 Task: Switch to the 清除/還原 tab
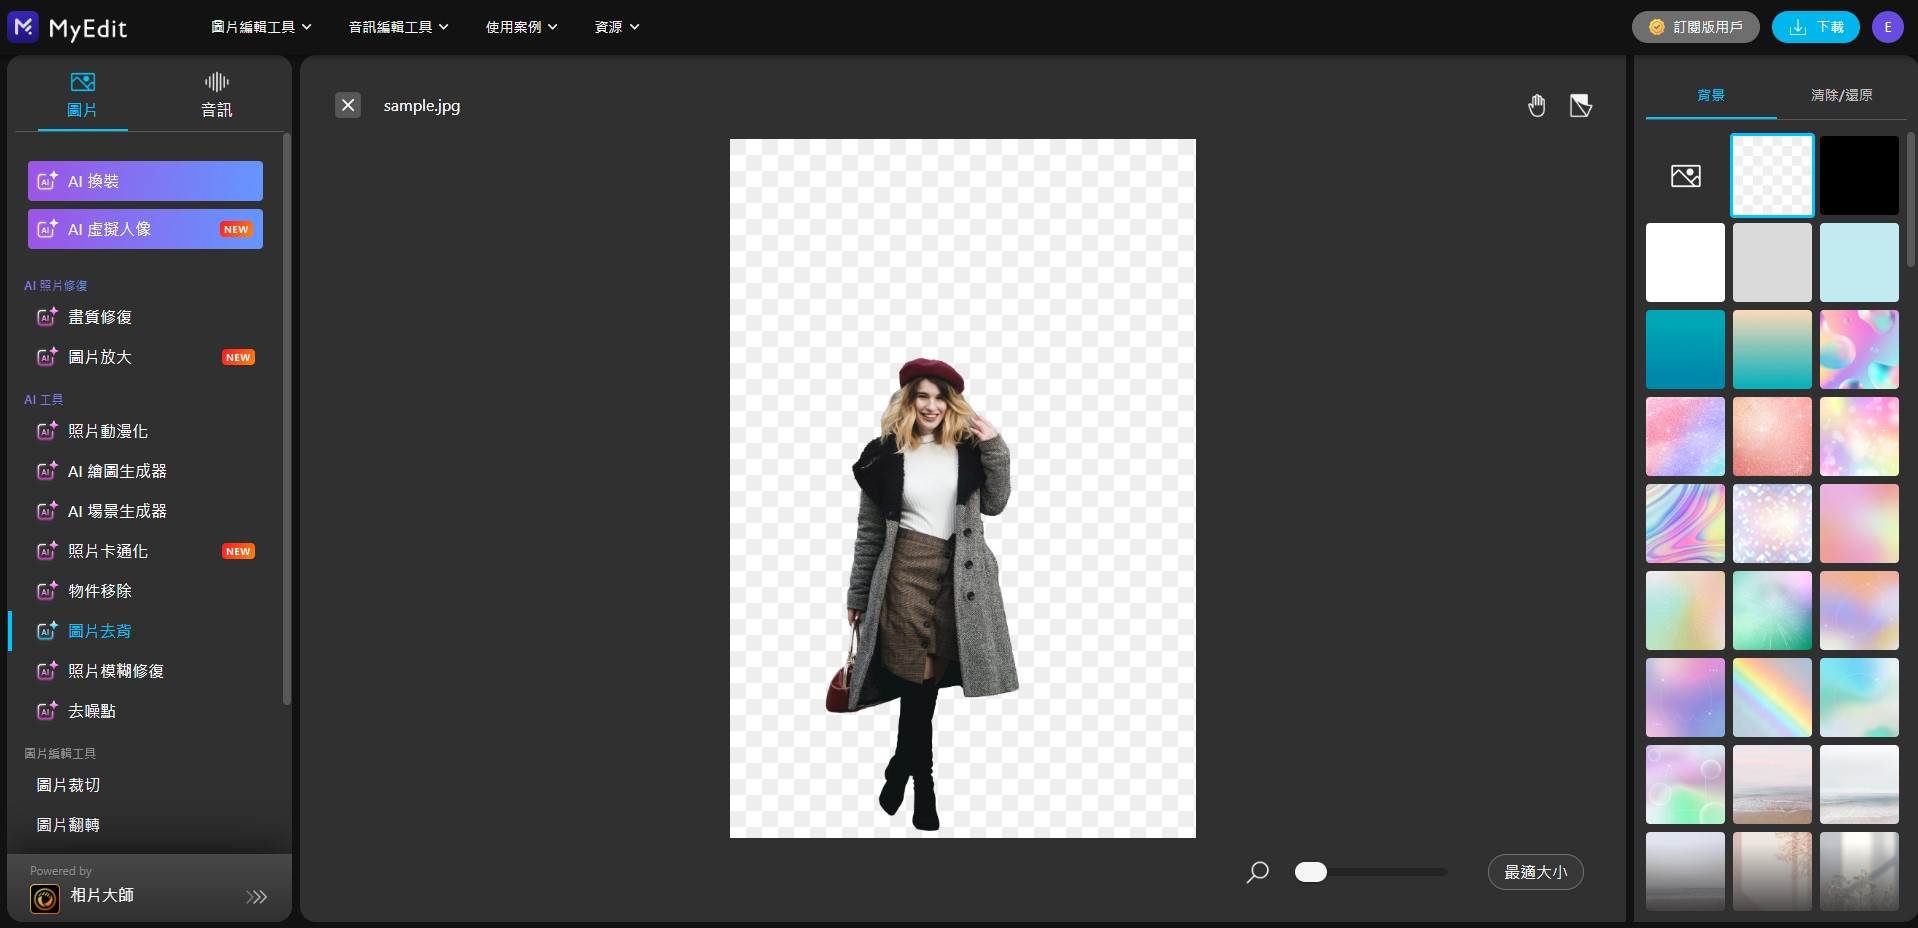coord(1841,95)
